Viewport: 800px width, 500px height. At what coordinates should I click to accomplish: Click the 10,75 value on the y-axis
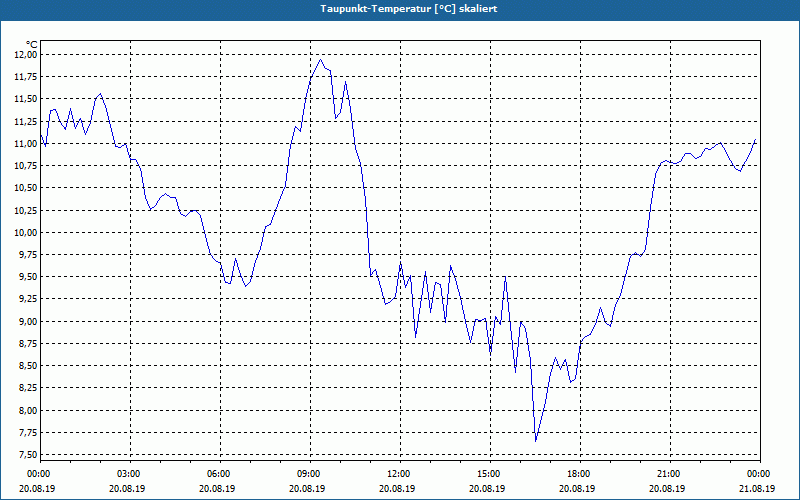click(x=26, y=166)
